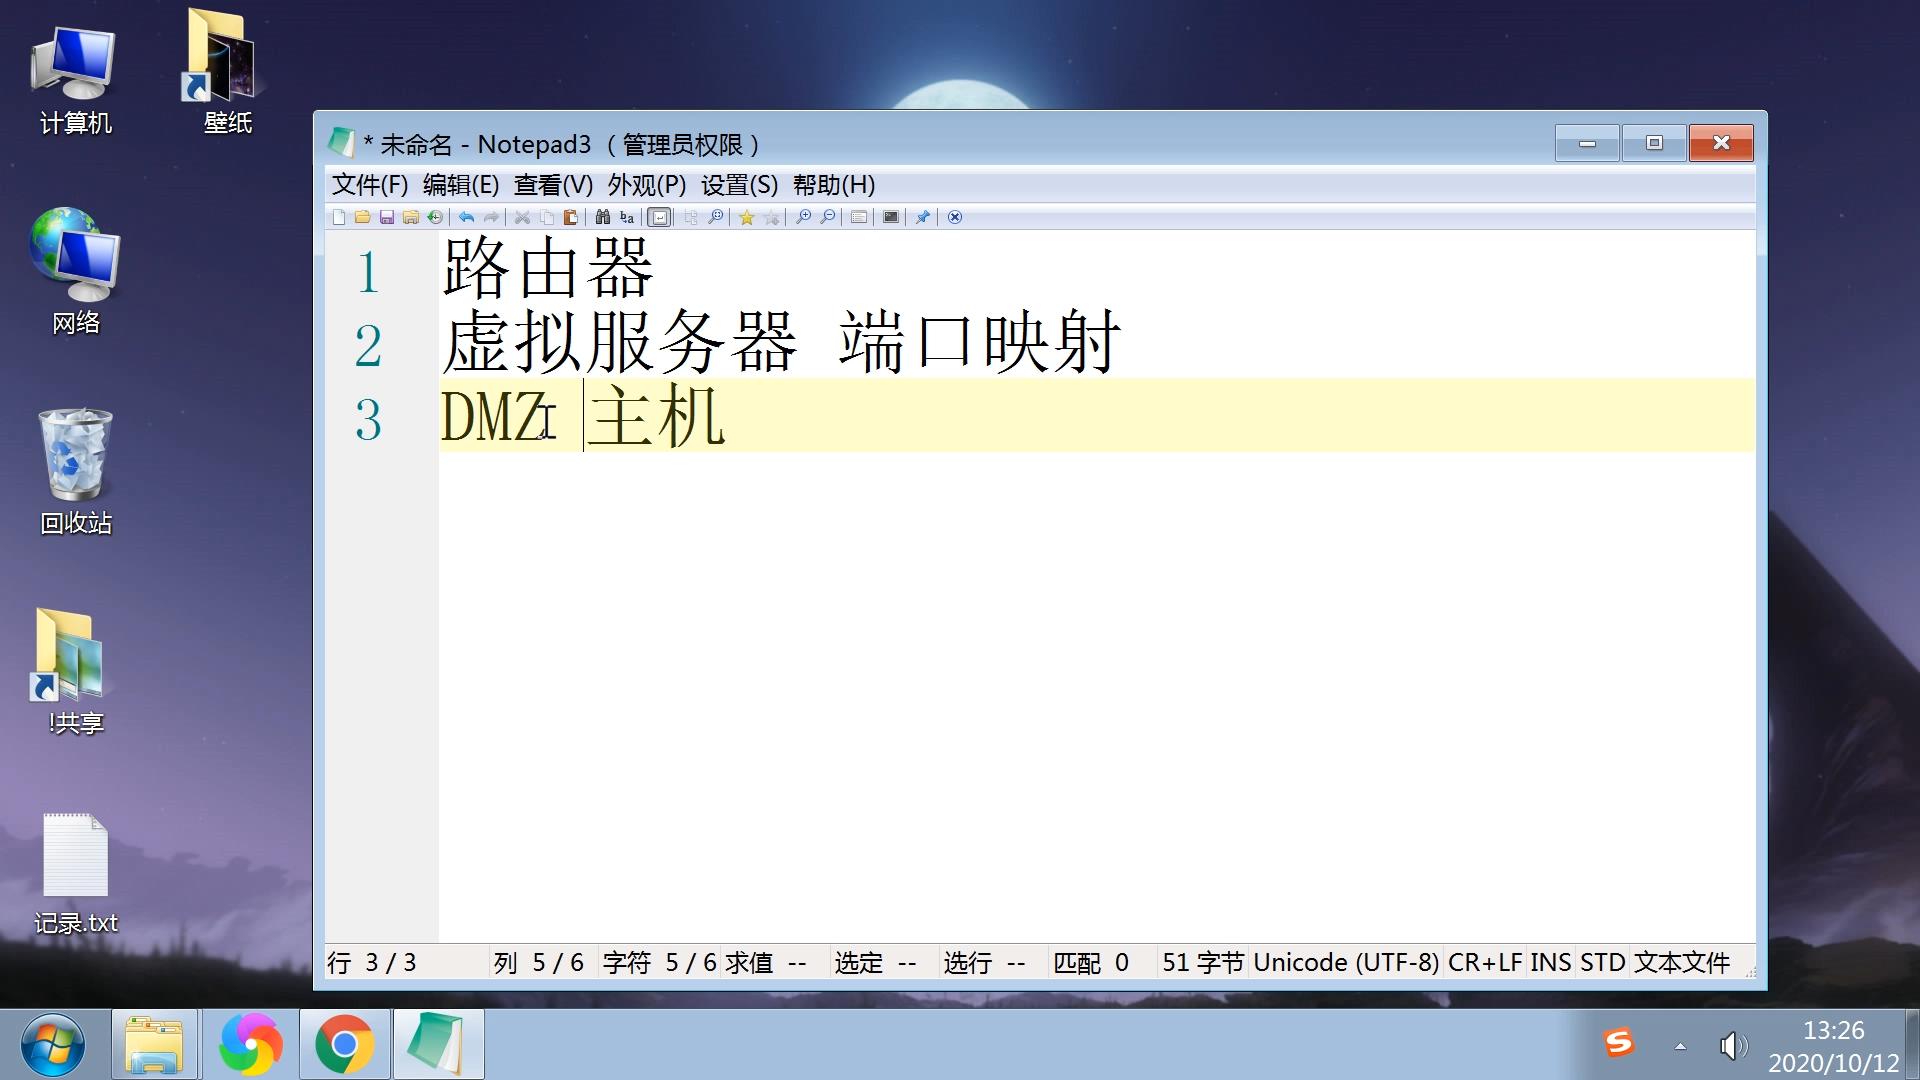Toggle word wrap on the toolbar
The image size is (1920, 1080).
pos(658,217)
